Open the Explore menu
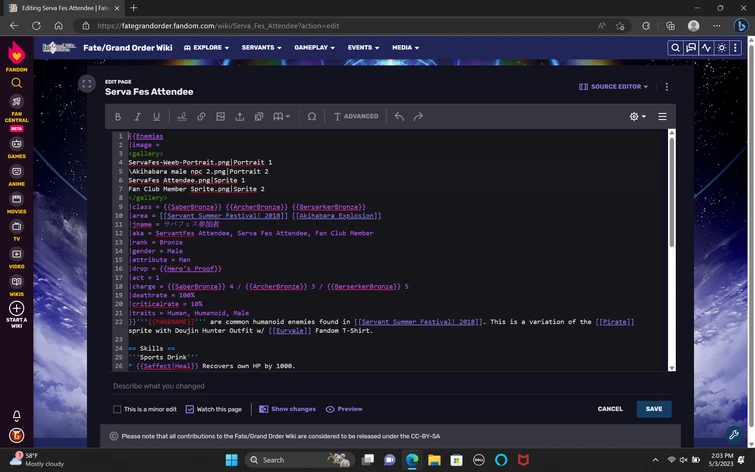Screen dimensions: 755x472 pos(207,48)
